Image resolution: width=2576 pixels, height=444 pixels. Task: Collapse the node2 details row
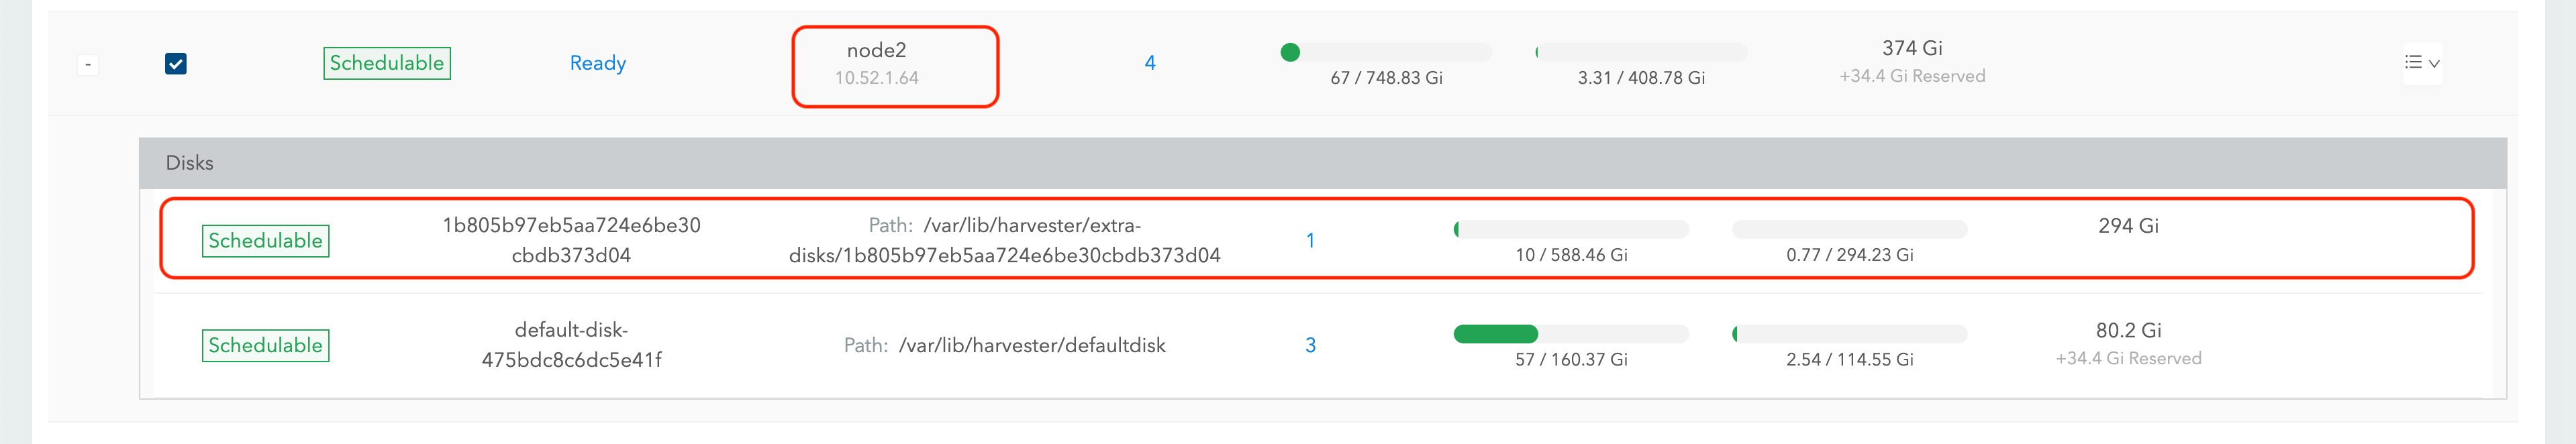tap(88, 63)
